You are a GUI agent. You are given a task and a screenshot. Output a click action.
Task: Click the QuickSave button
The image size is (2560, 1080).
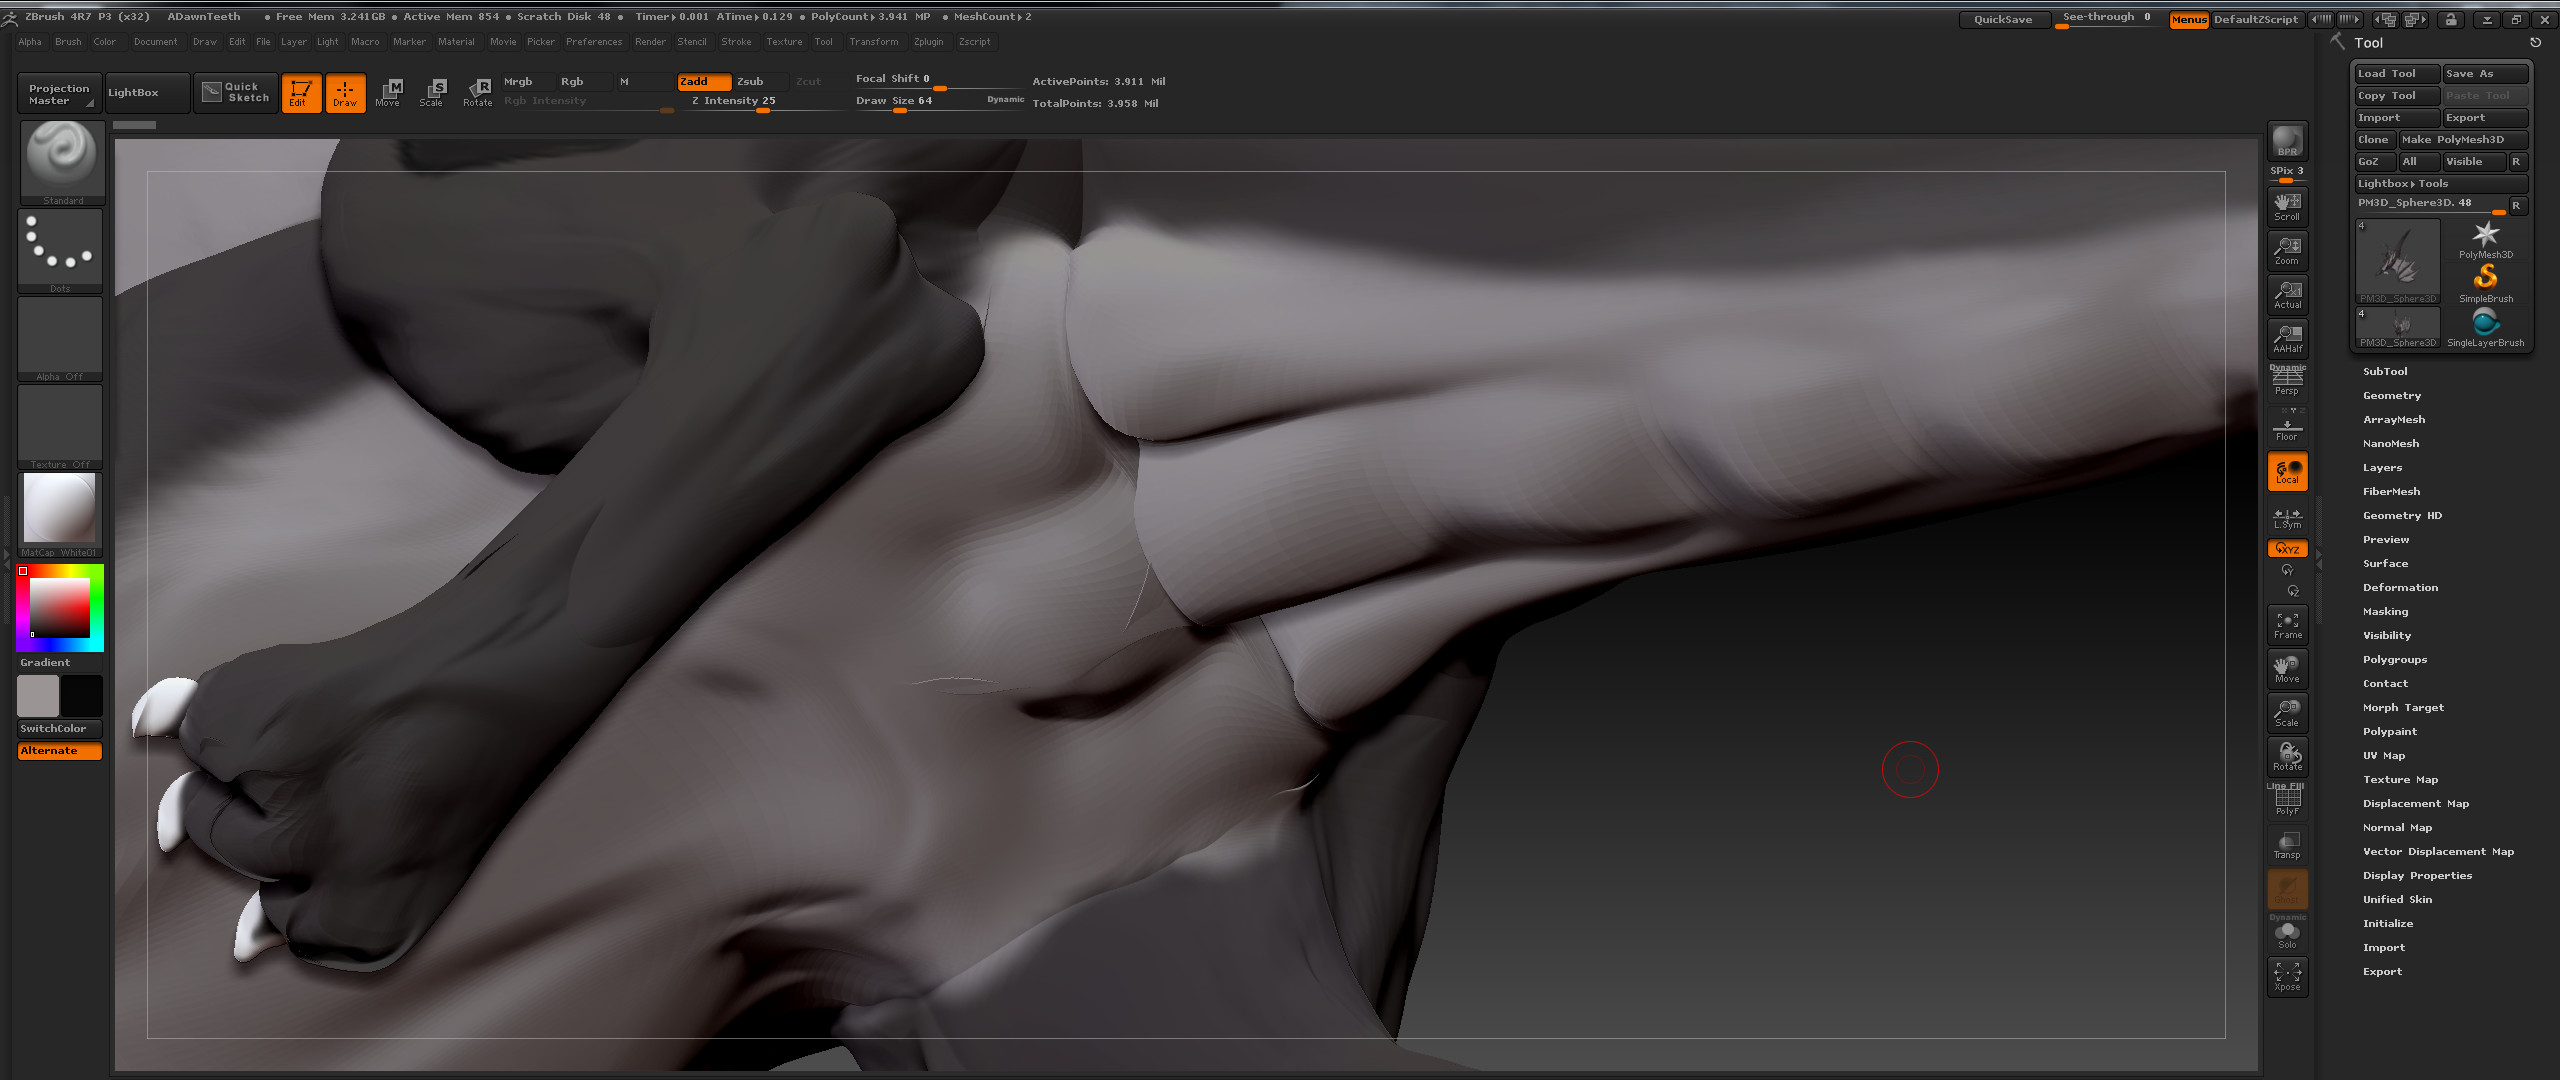[x=2003, y=20]
